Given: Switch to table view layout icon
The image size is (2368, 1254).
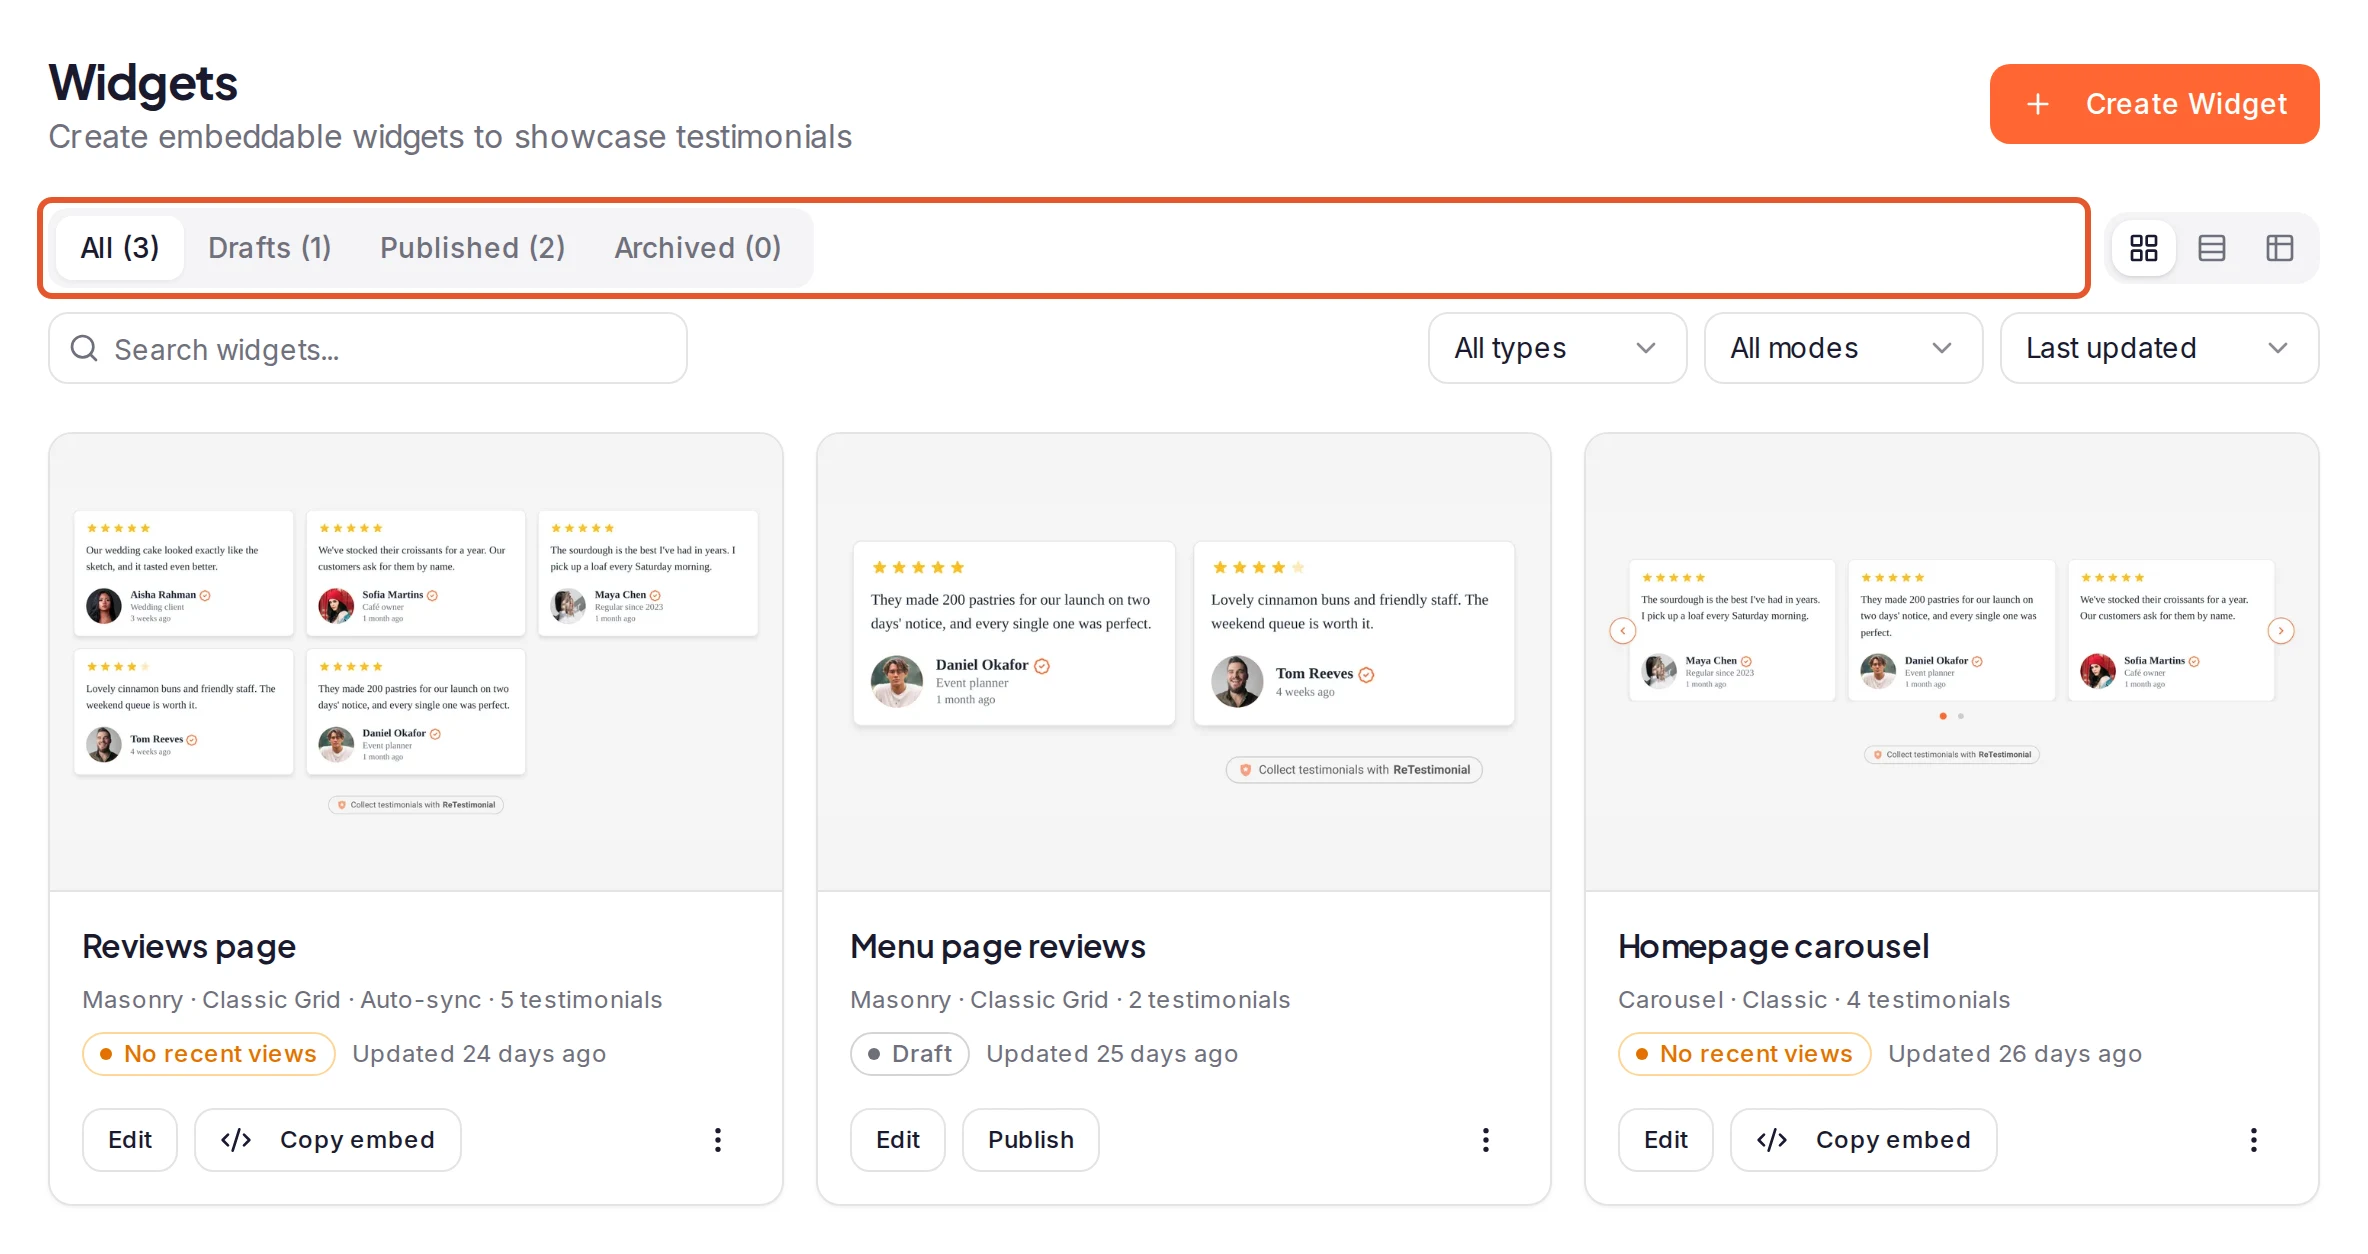Looking at the screenshot, I should (2279, 248).
